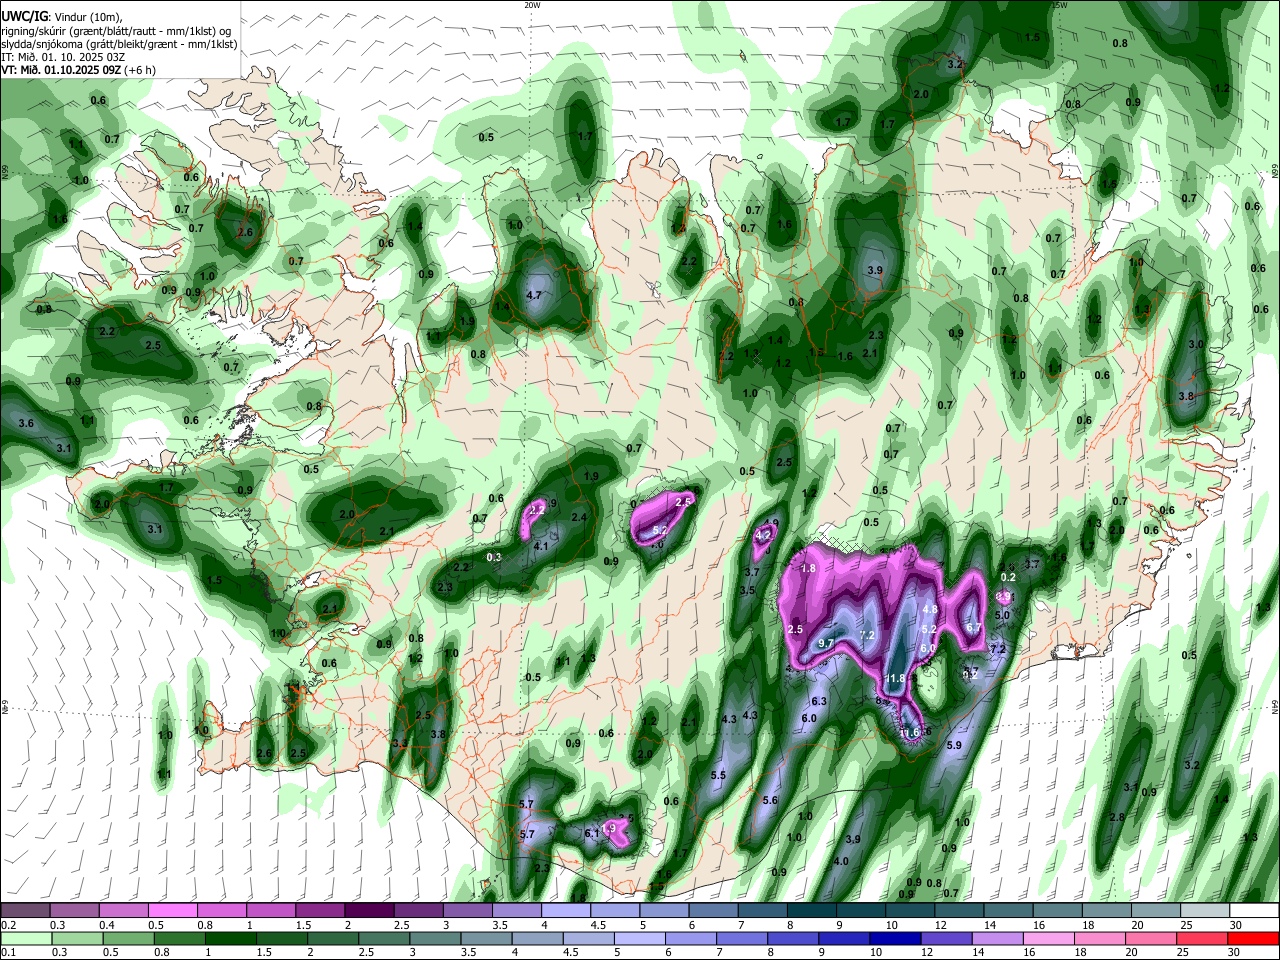Click the 15W longitude label

(1059, 5)
